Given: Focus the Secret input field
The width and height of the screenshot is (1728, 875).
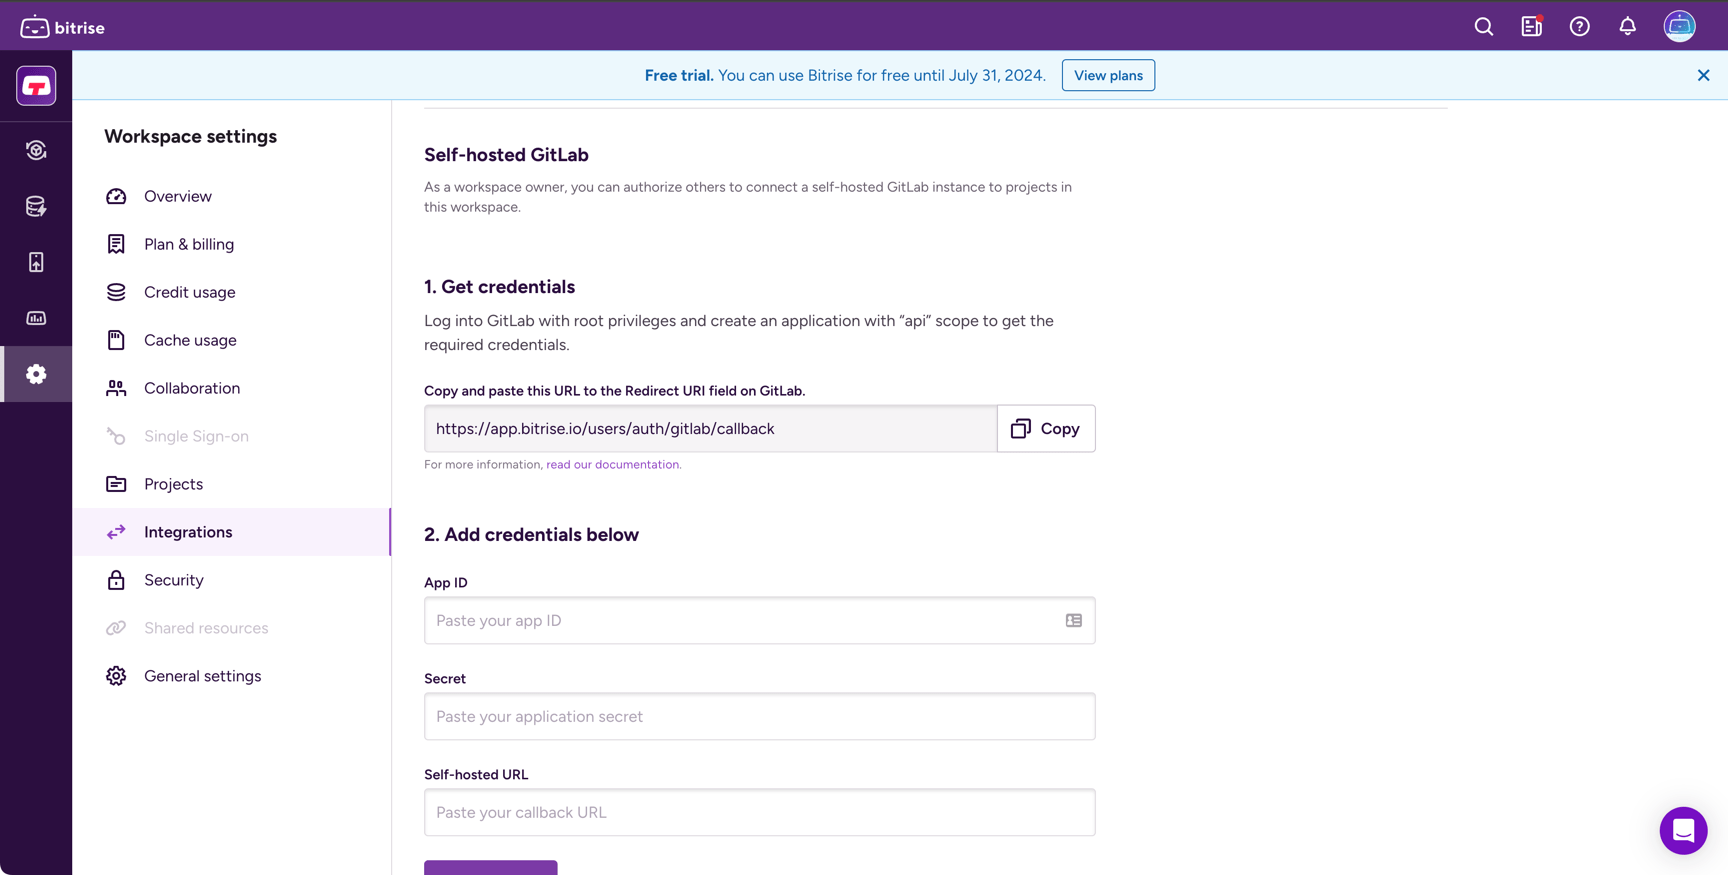Looking at the screenshot, I should tap(759, 716).
